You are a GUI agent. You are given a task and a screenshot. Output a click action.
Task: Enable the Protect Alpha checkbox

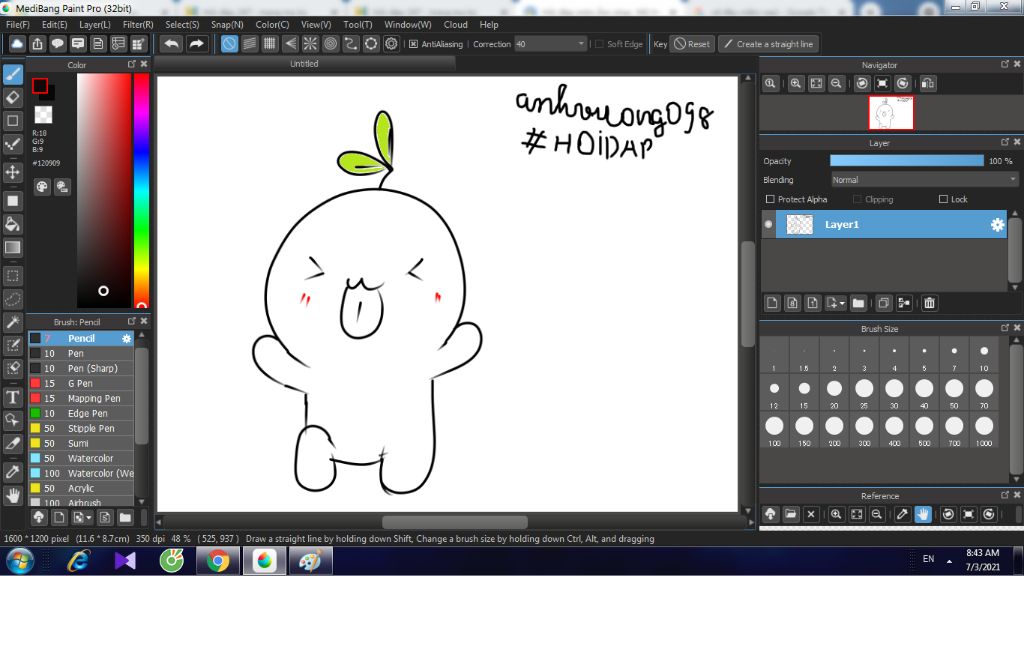(x=770, y=199)
